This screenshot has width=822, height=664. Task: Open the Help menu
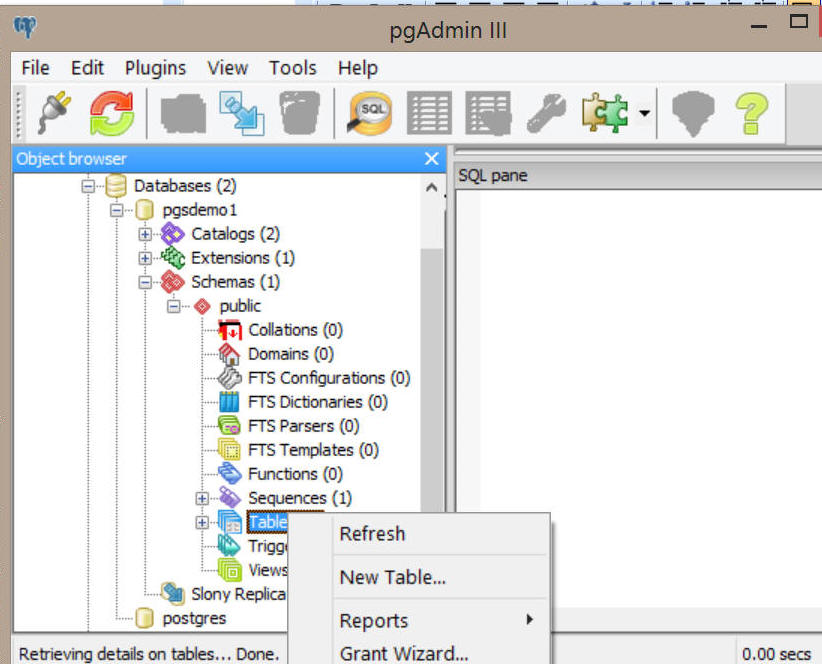click(x=358, y=68)
